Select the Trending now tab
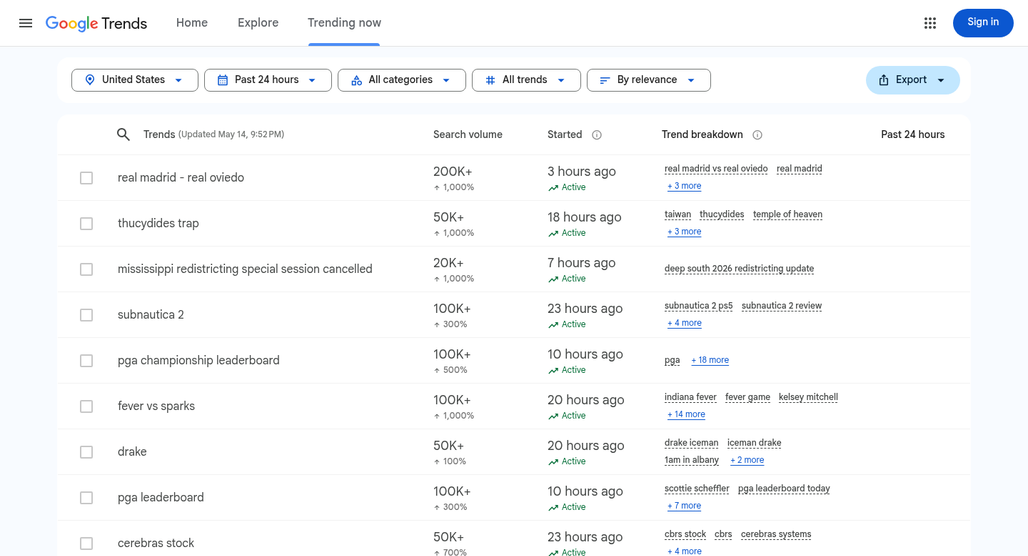Viewport: 1028px width, 556px height. point(344,23)
